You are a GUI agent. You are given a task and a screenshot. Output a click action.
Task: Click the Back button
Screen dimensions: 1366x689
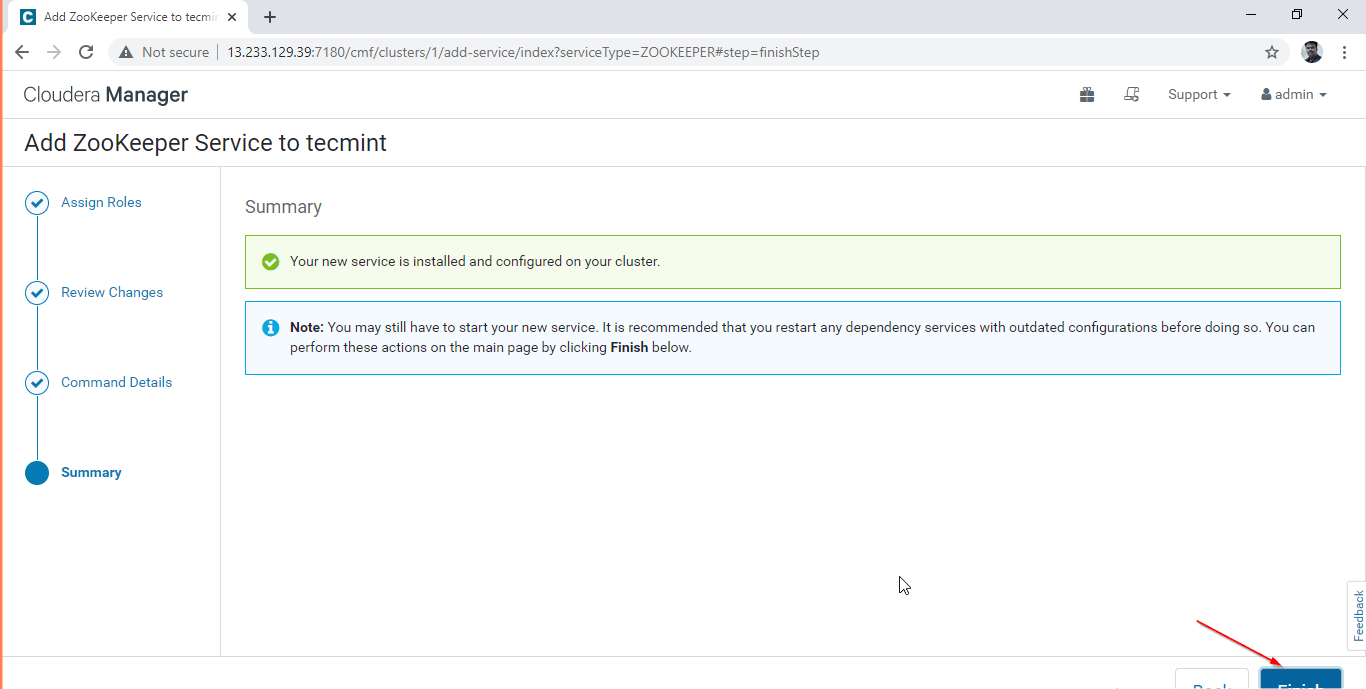point(1211,680)
